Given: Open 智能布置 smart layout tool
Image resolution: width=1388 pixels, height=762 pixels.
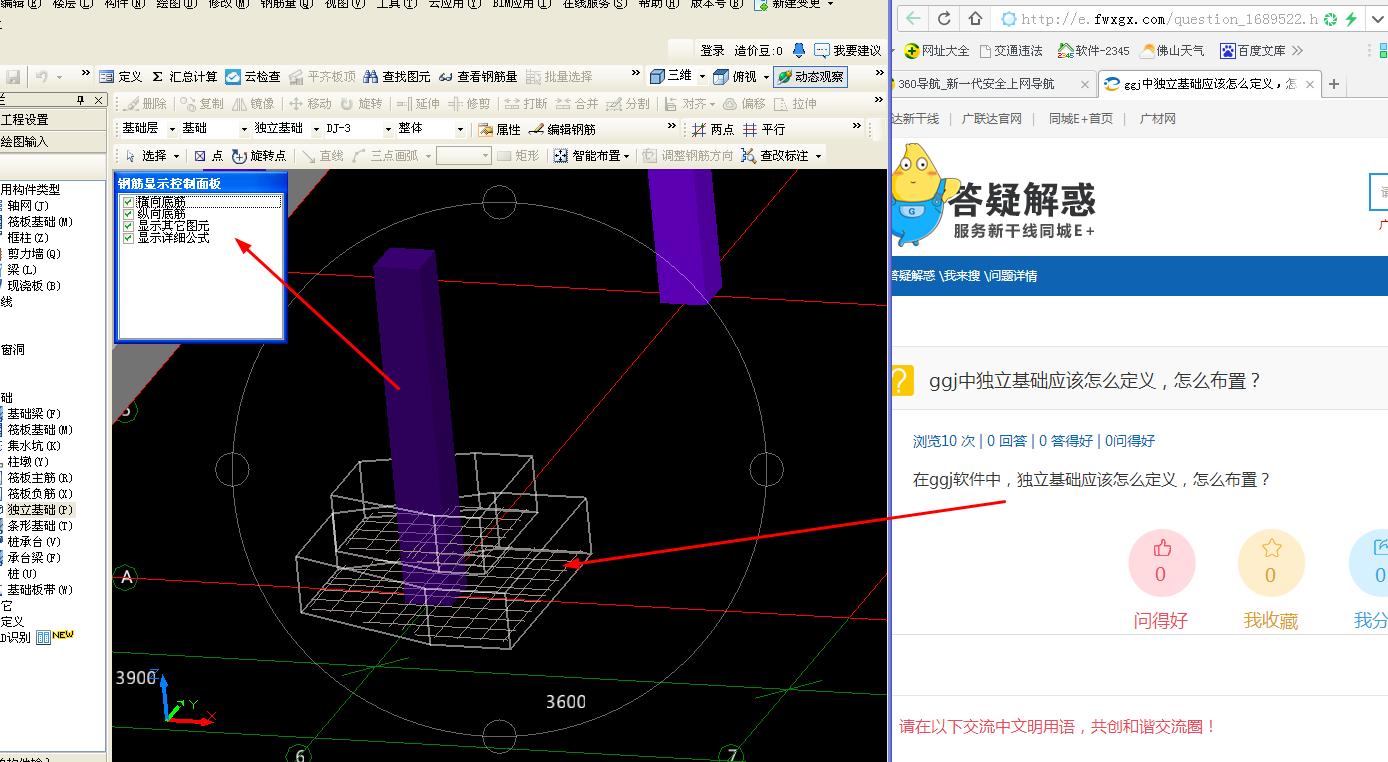Looking at the screenshot, I should click(588, 155).
